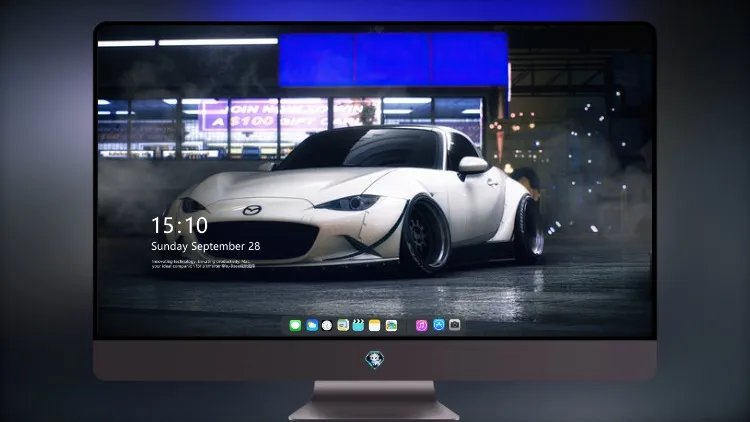This screenshot has height=422, width=750.
Task: Open the pink Music app in dock
Action: point(421,325)
